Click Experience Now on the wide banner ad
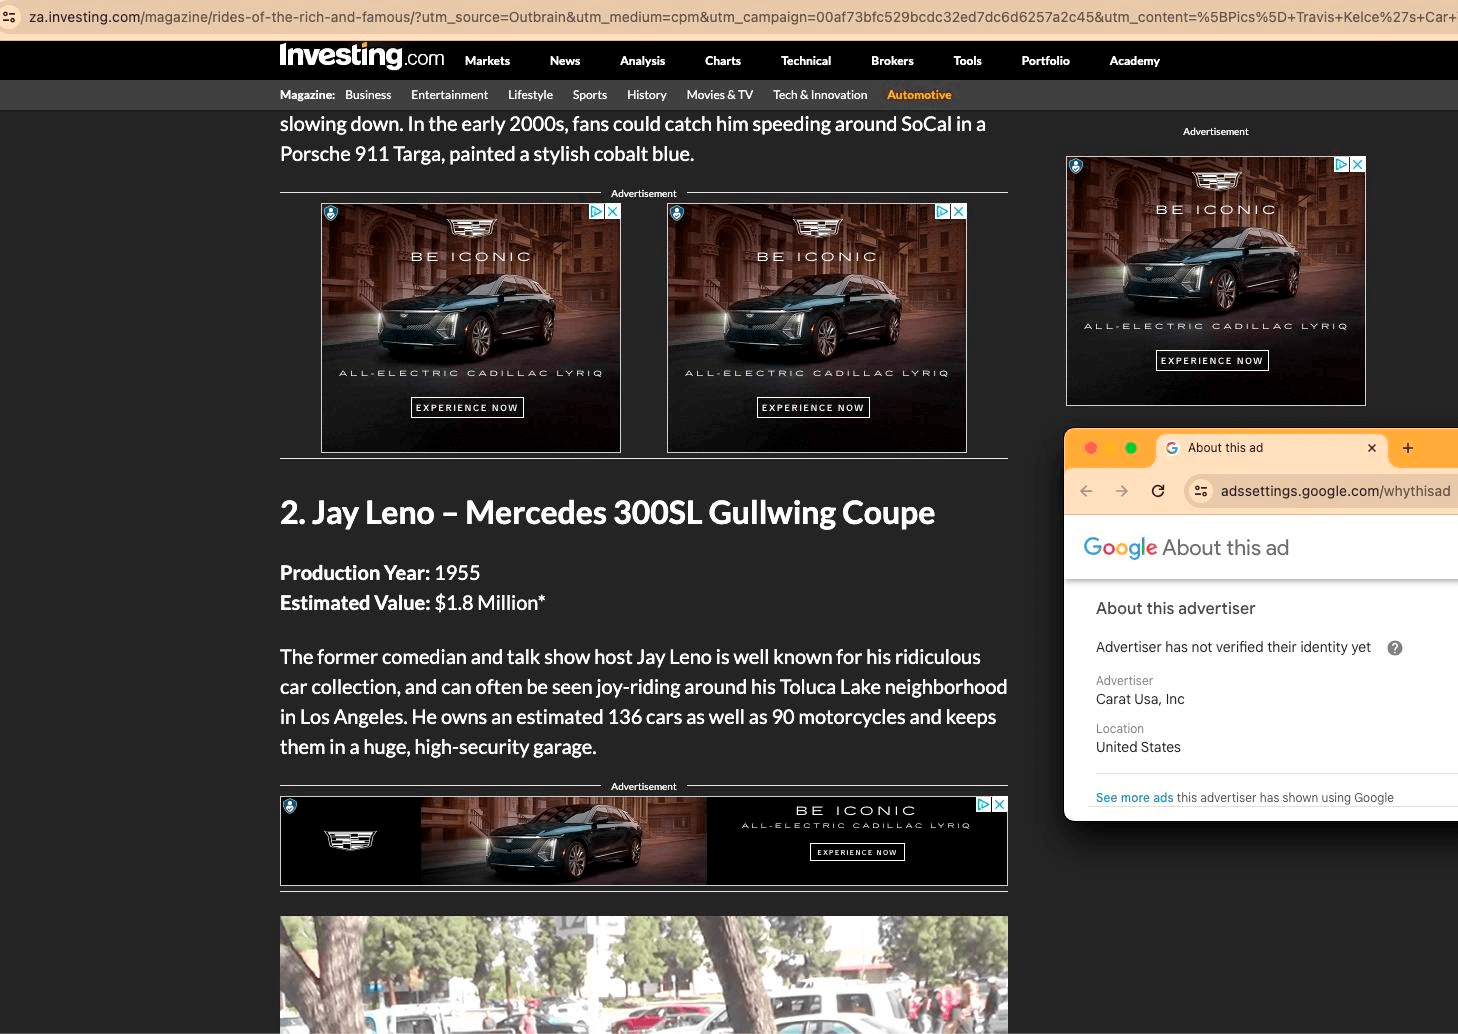Image resolution: width=1458 pixels, height=1034 pixels. pos(857,852)
